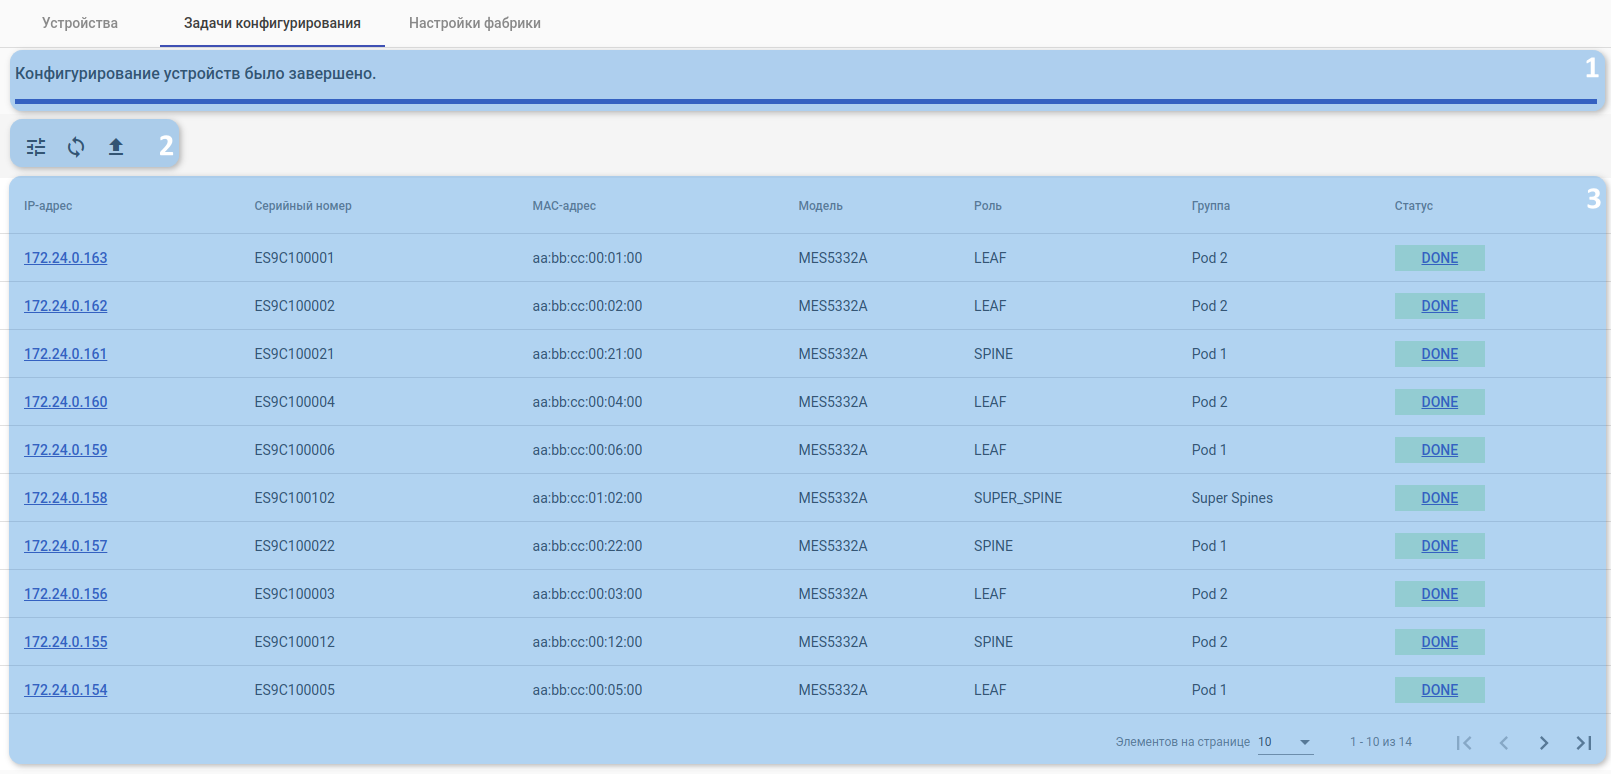The image size is (1611, 774).
Task: Go to the first page
Action: pos(1464,742)
